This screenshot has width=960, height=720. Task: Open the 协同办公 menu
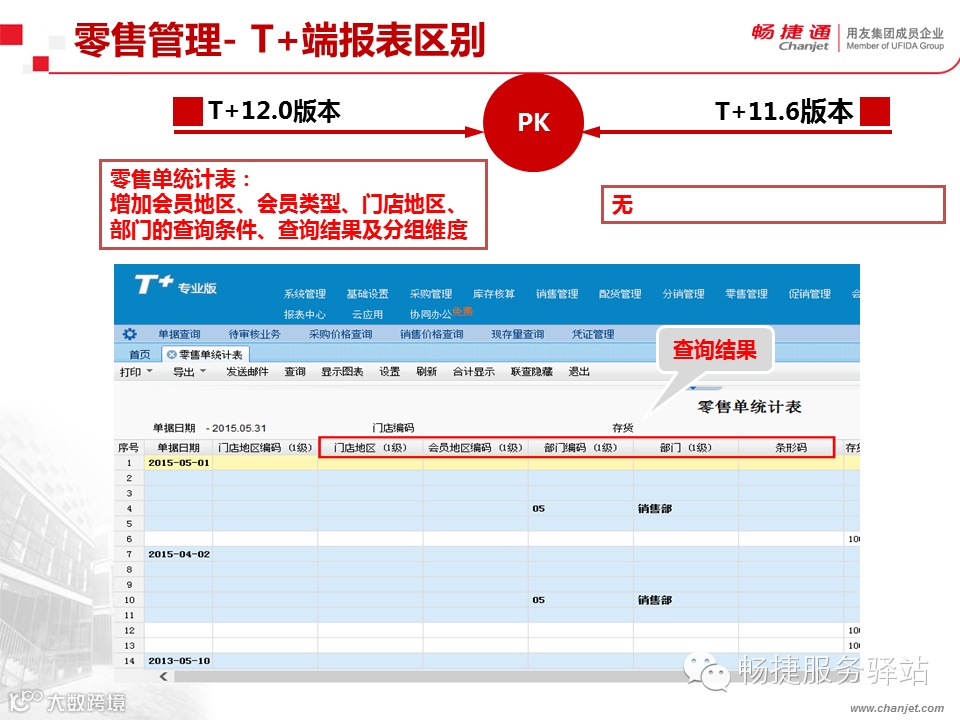(430, 314)
